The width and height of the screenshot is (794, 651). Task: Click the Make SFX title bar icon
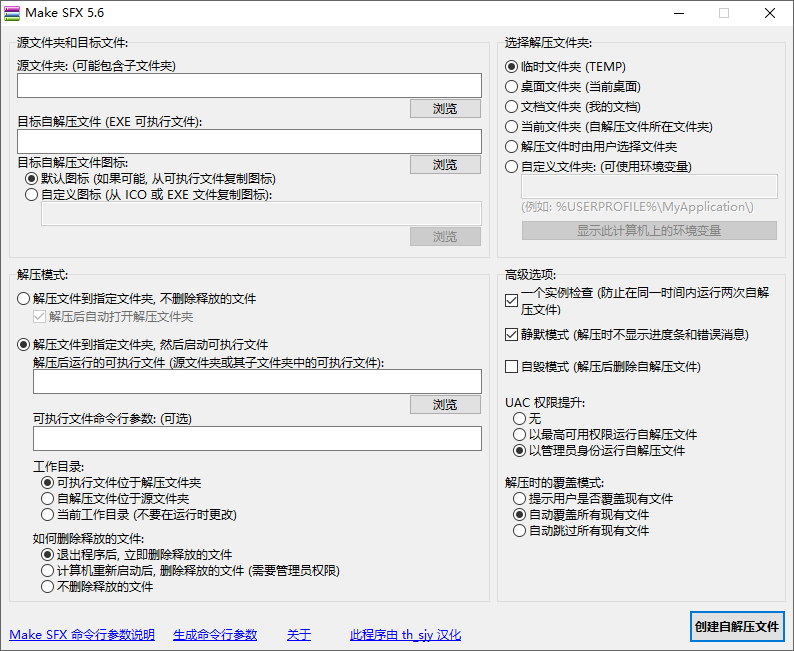[12, 13]
